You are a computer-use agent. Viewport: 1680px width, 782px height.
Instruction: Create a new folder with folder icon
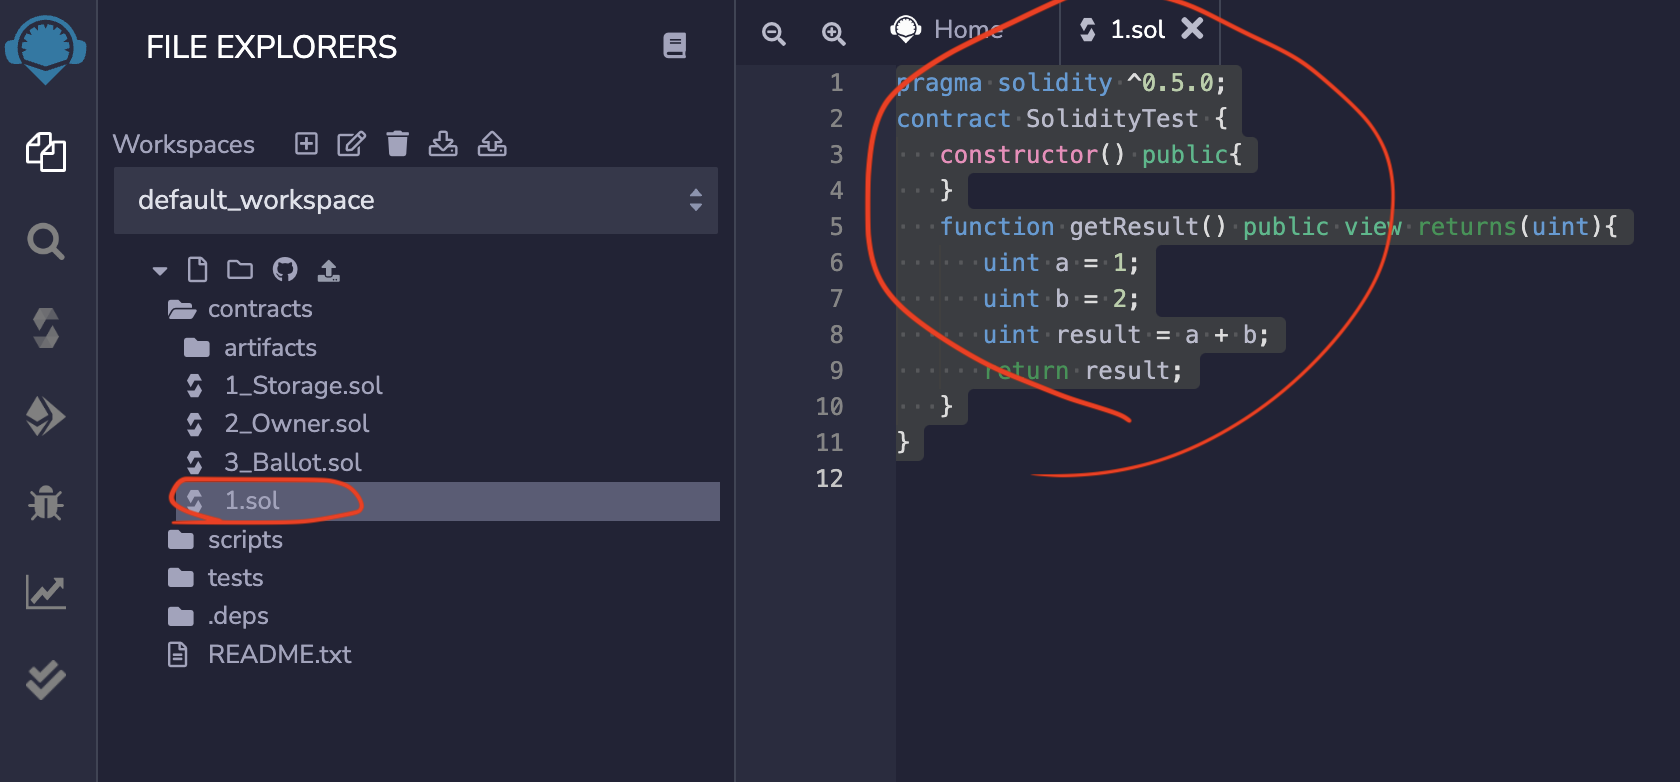click(240, 269)
